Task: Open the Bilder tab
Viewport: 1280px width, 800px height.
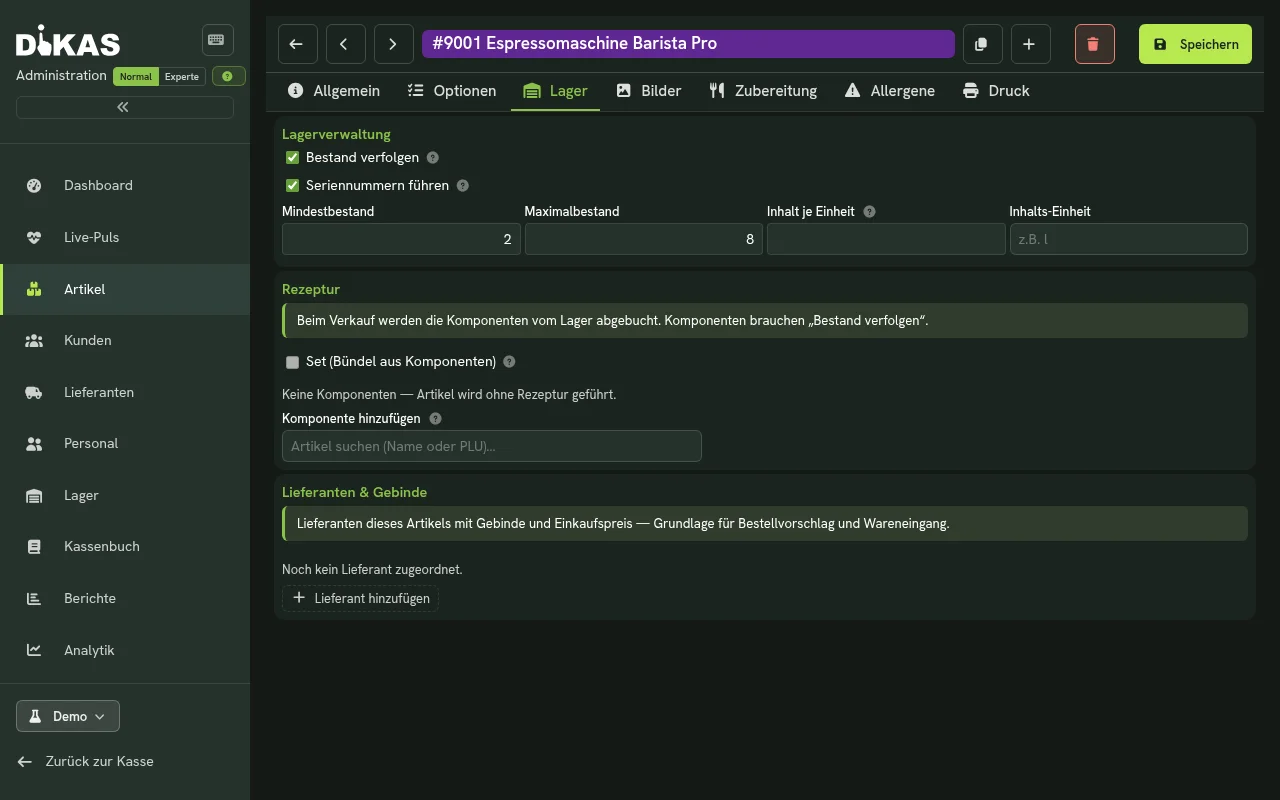Action: [x=649, y=91]
